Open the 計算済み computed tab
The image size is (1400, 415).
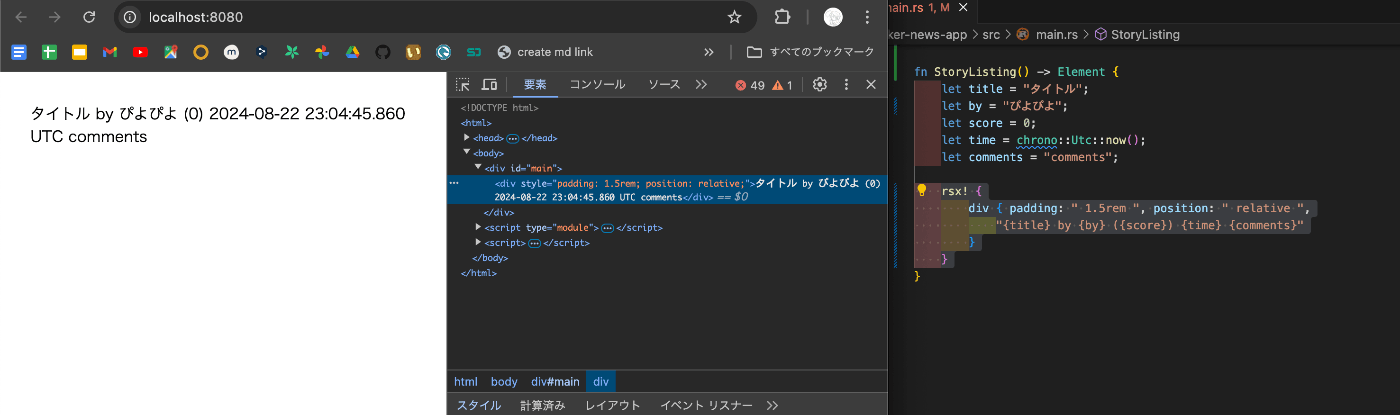click(543, 405)
